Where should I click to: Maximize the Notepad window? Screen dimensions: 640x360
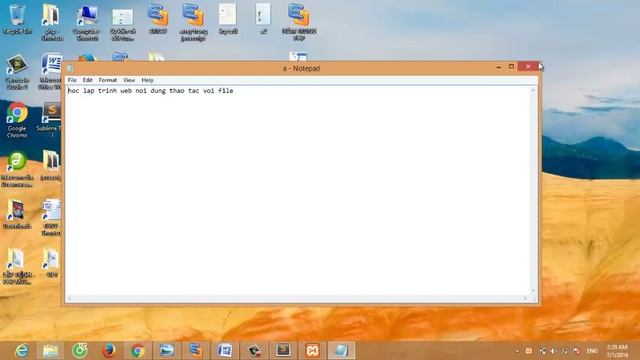pos(511,67)
